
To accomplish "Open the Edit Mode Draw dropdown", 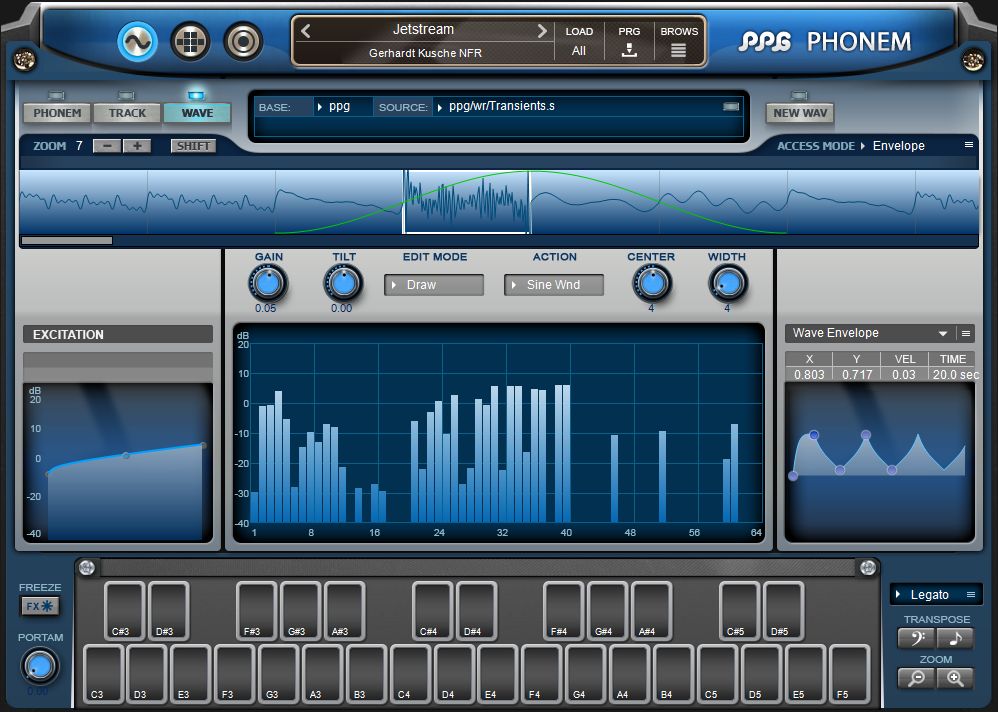I will [434, 285].
